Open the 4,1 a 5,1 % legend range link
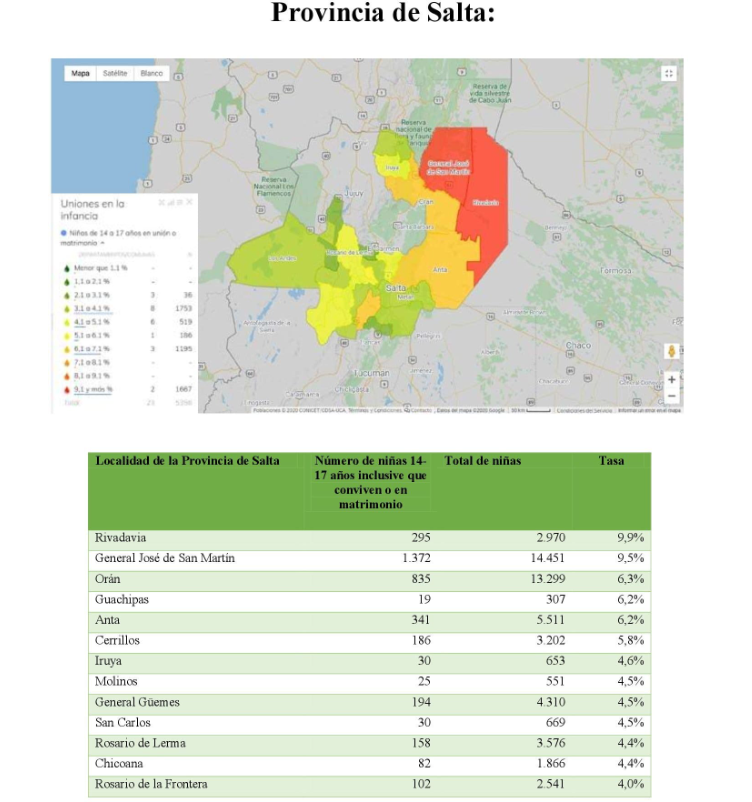Screen dimensions: 752x802 pyautogui.click(x=92, y=322)
